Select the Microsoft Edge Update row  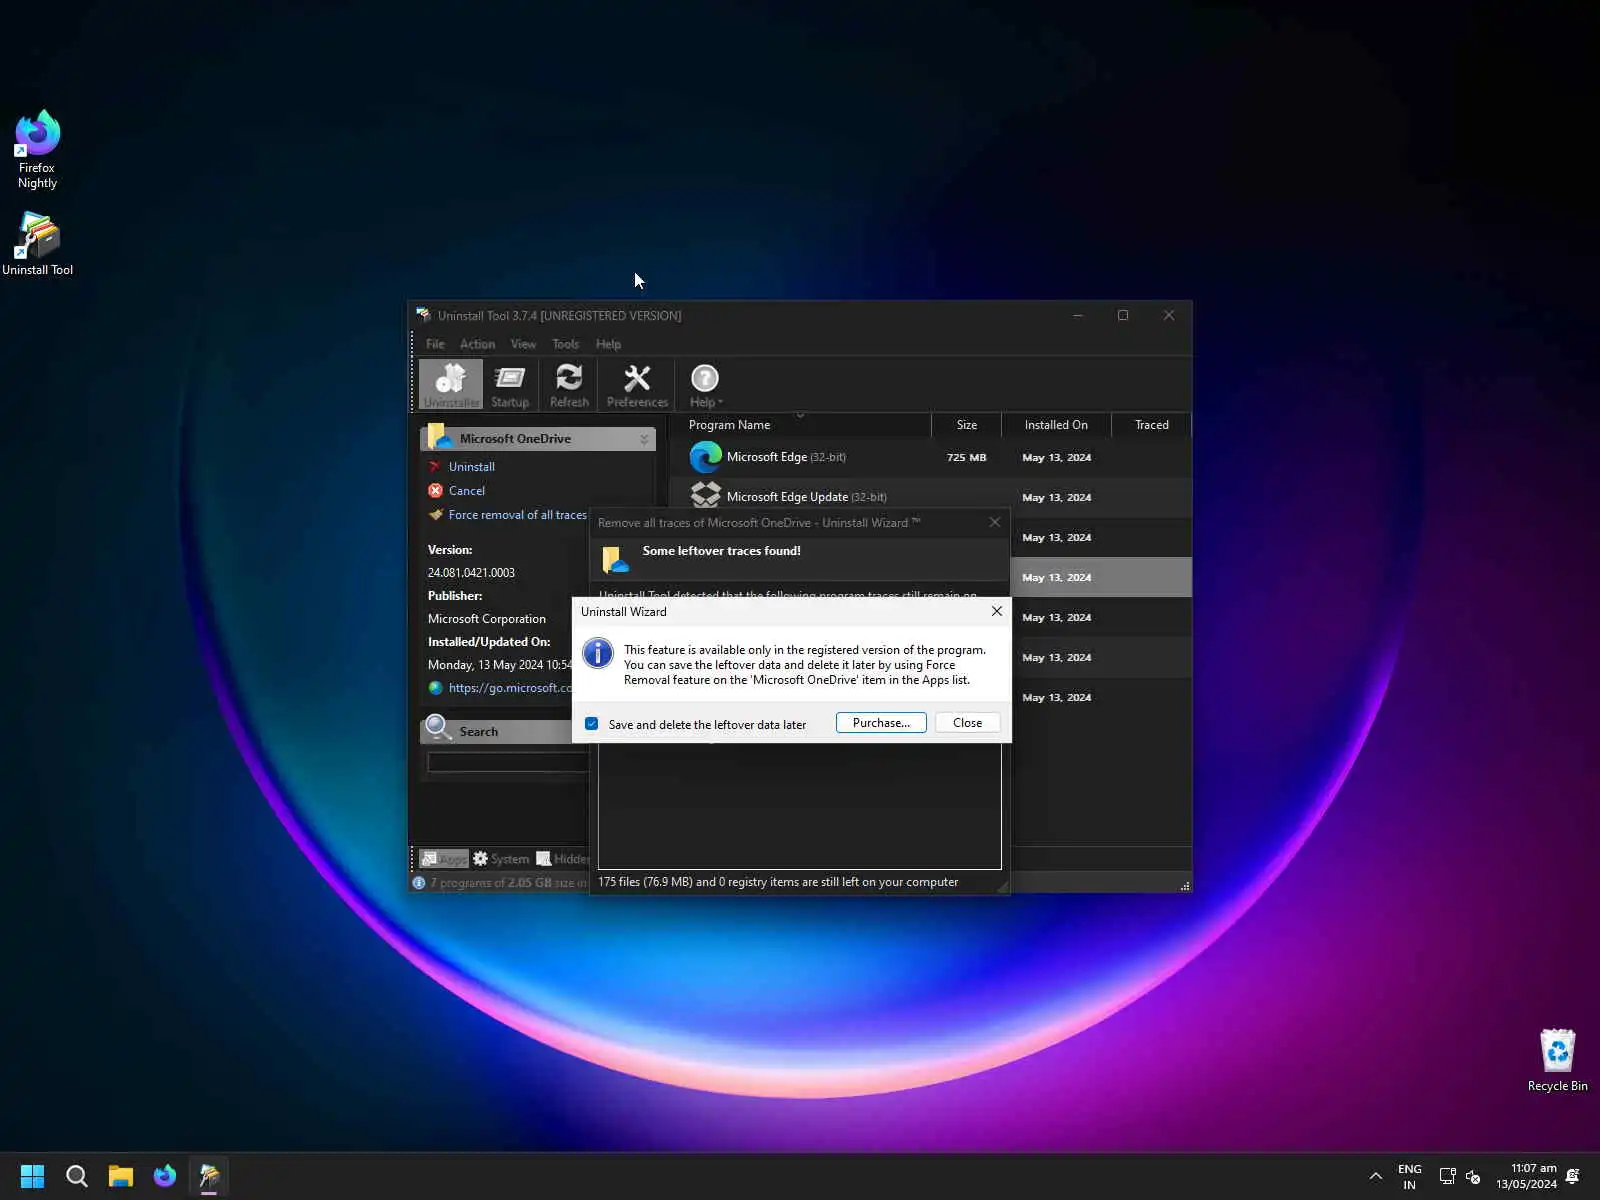[930, 497]
